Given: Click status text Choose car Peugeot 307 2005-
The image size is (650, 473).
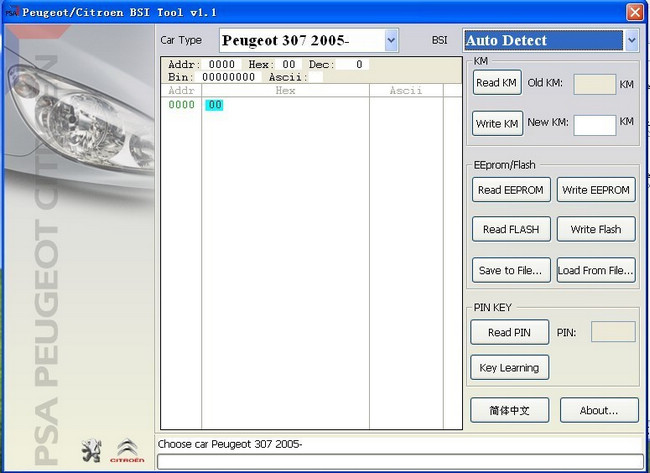Looking at the screenshot, I should 230,444.
